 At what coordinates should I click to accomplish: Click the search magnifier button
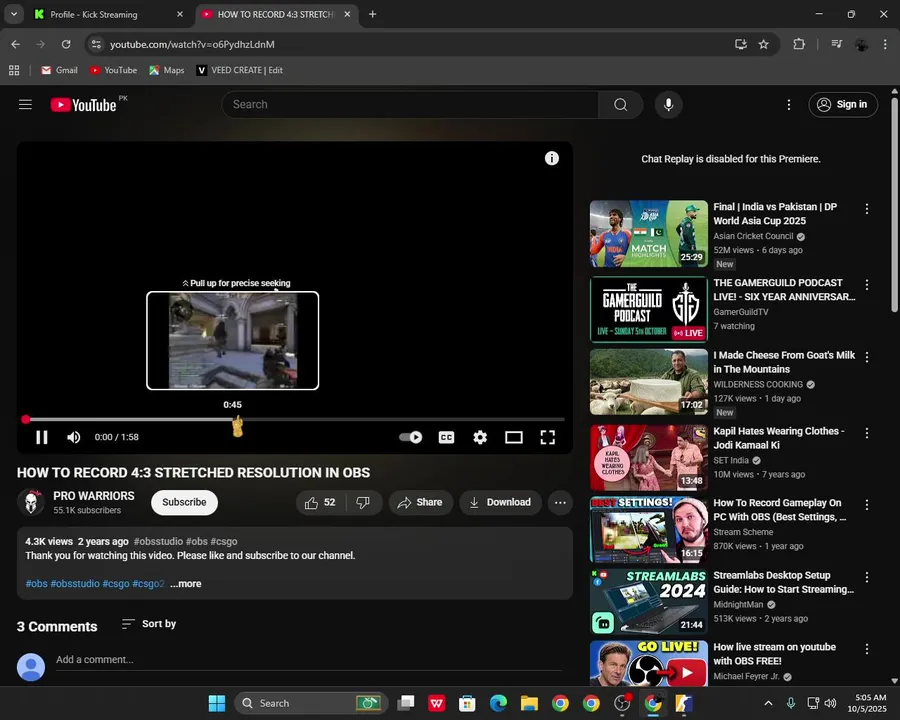pyautogui.click(x=620, y=104)
